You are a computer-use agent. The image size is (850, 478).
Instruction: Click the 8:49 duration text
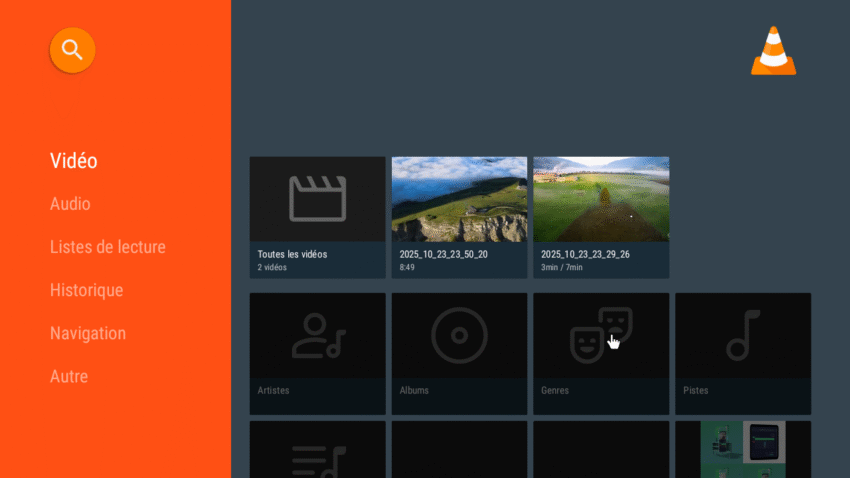408,268
